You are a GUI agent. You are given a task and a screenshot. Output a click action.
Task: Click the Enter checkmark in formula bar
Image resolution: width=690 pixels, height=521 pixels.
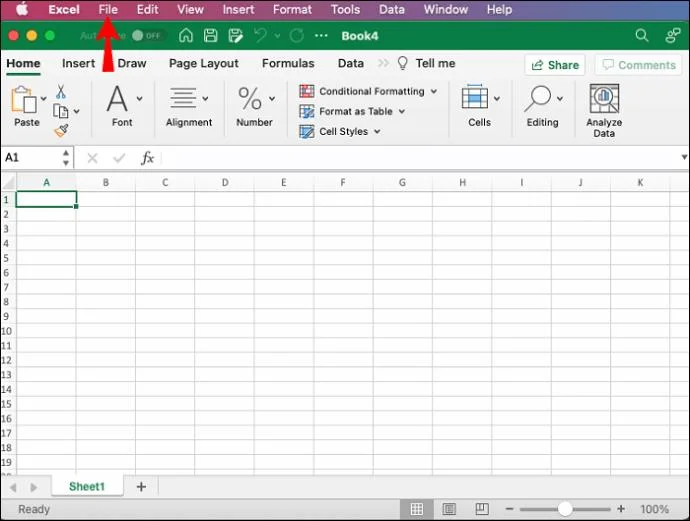tap(119, 158)
